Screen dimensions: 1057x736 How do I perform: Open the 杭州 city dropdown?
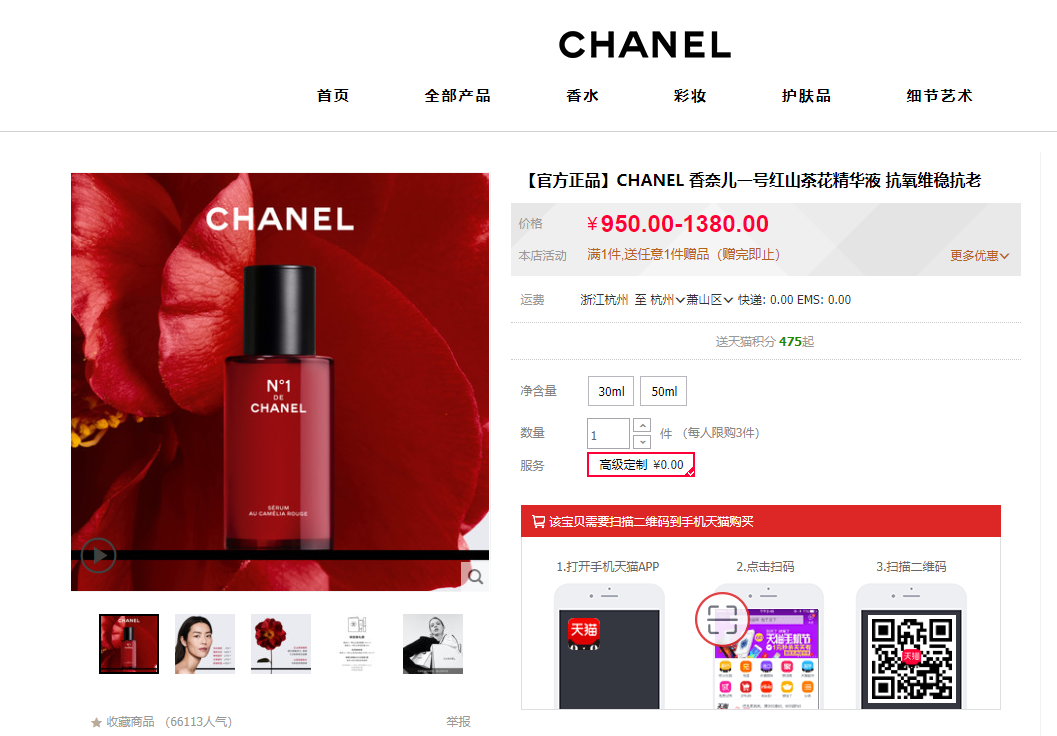point(667,300)
